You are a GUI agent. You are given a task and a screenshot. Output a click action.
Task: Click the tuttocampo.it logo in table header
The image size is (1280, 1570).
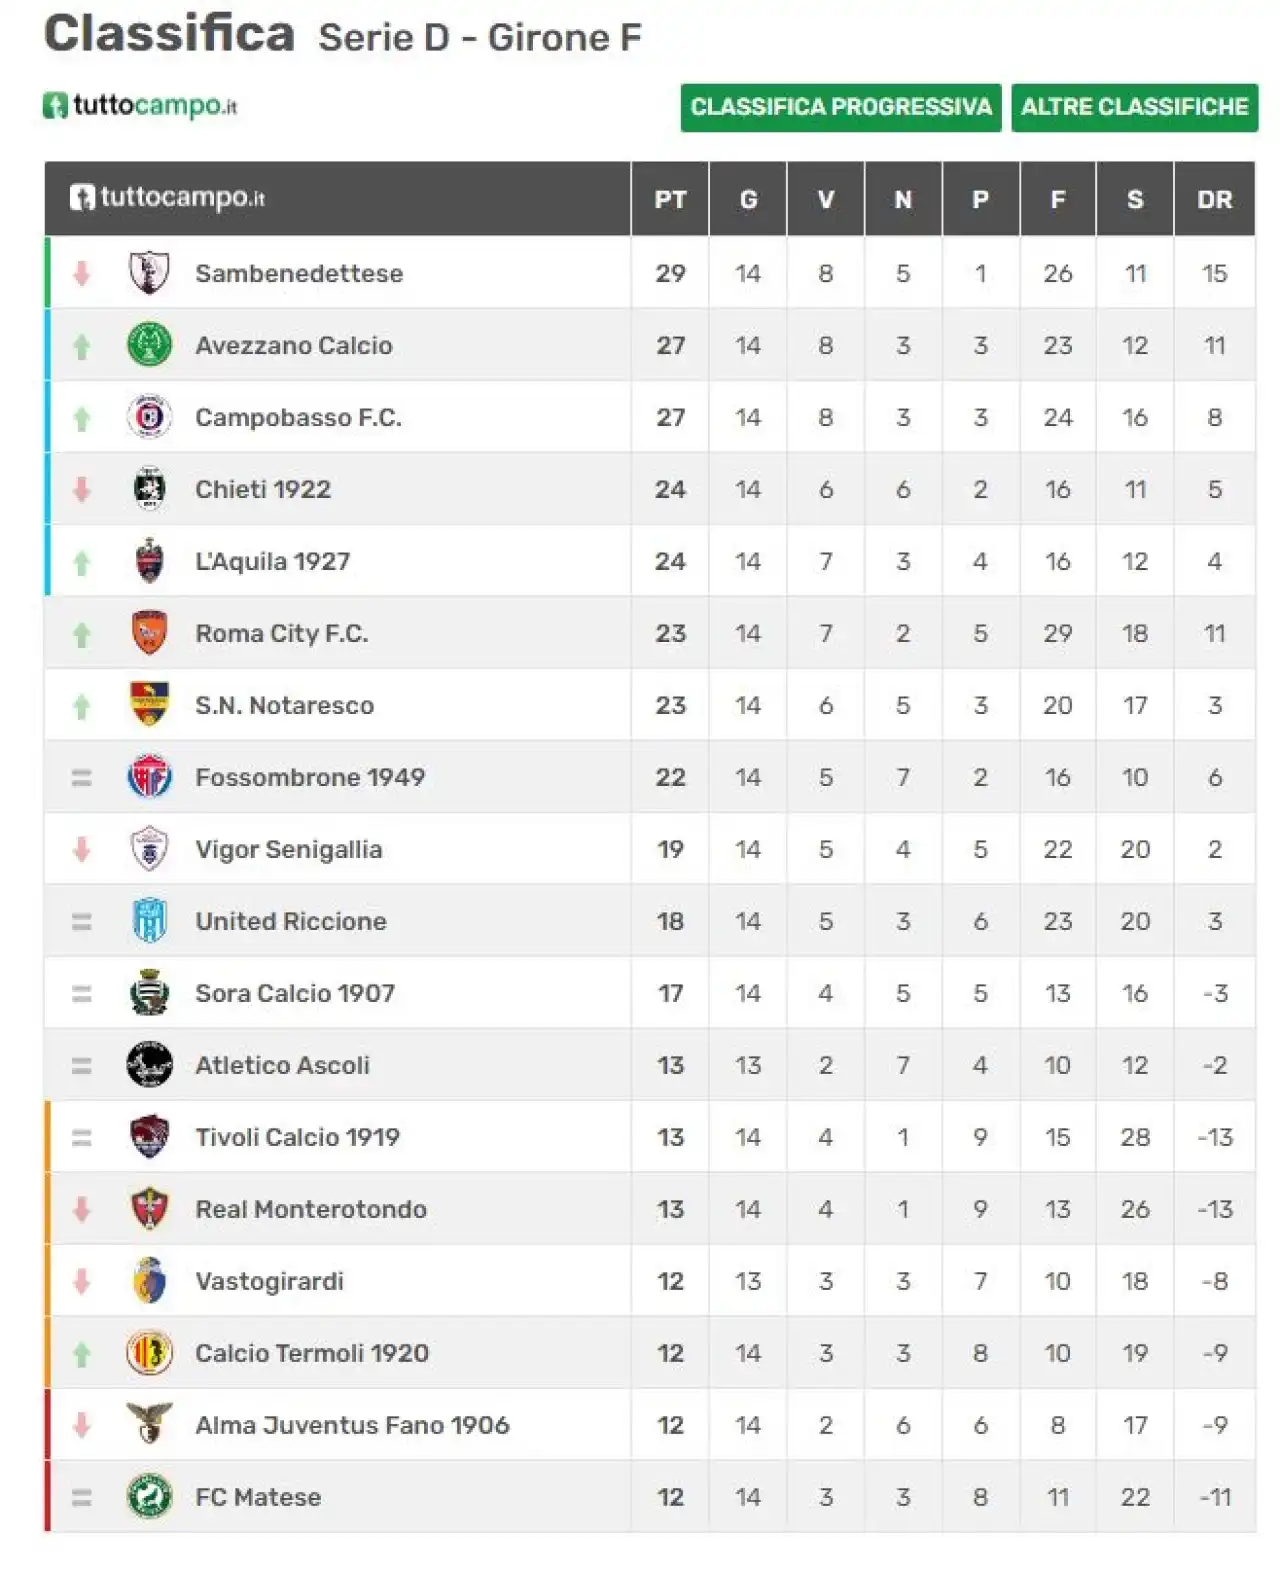click(x=168, y=197)
